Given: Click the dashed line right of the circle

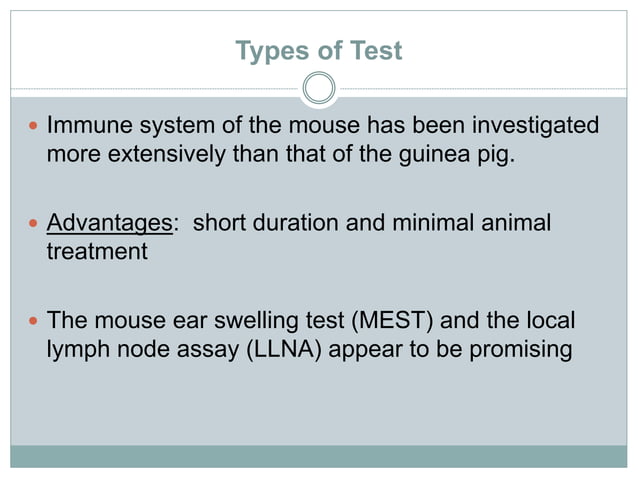Looking at the screenshot, I should pyautogui.click(x=480, y=89).
